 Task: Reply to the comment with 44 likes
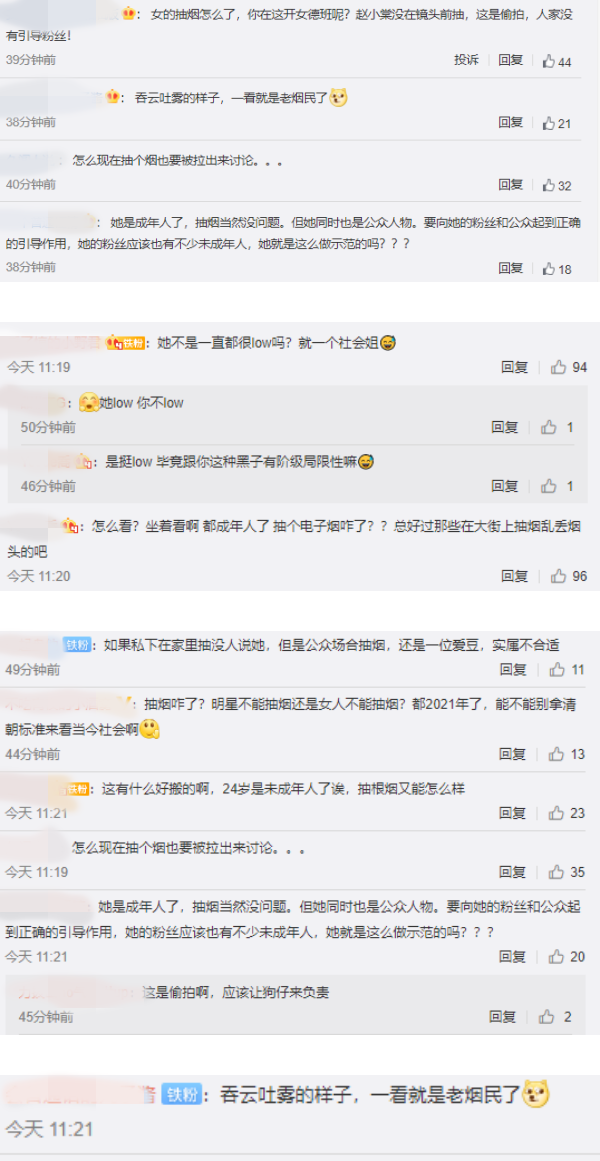pos(510,61)
